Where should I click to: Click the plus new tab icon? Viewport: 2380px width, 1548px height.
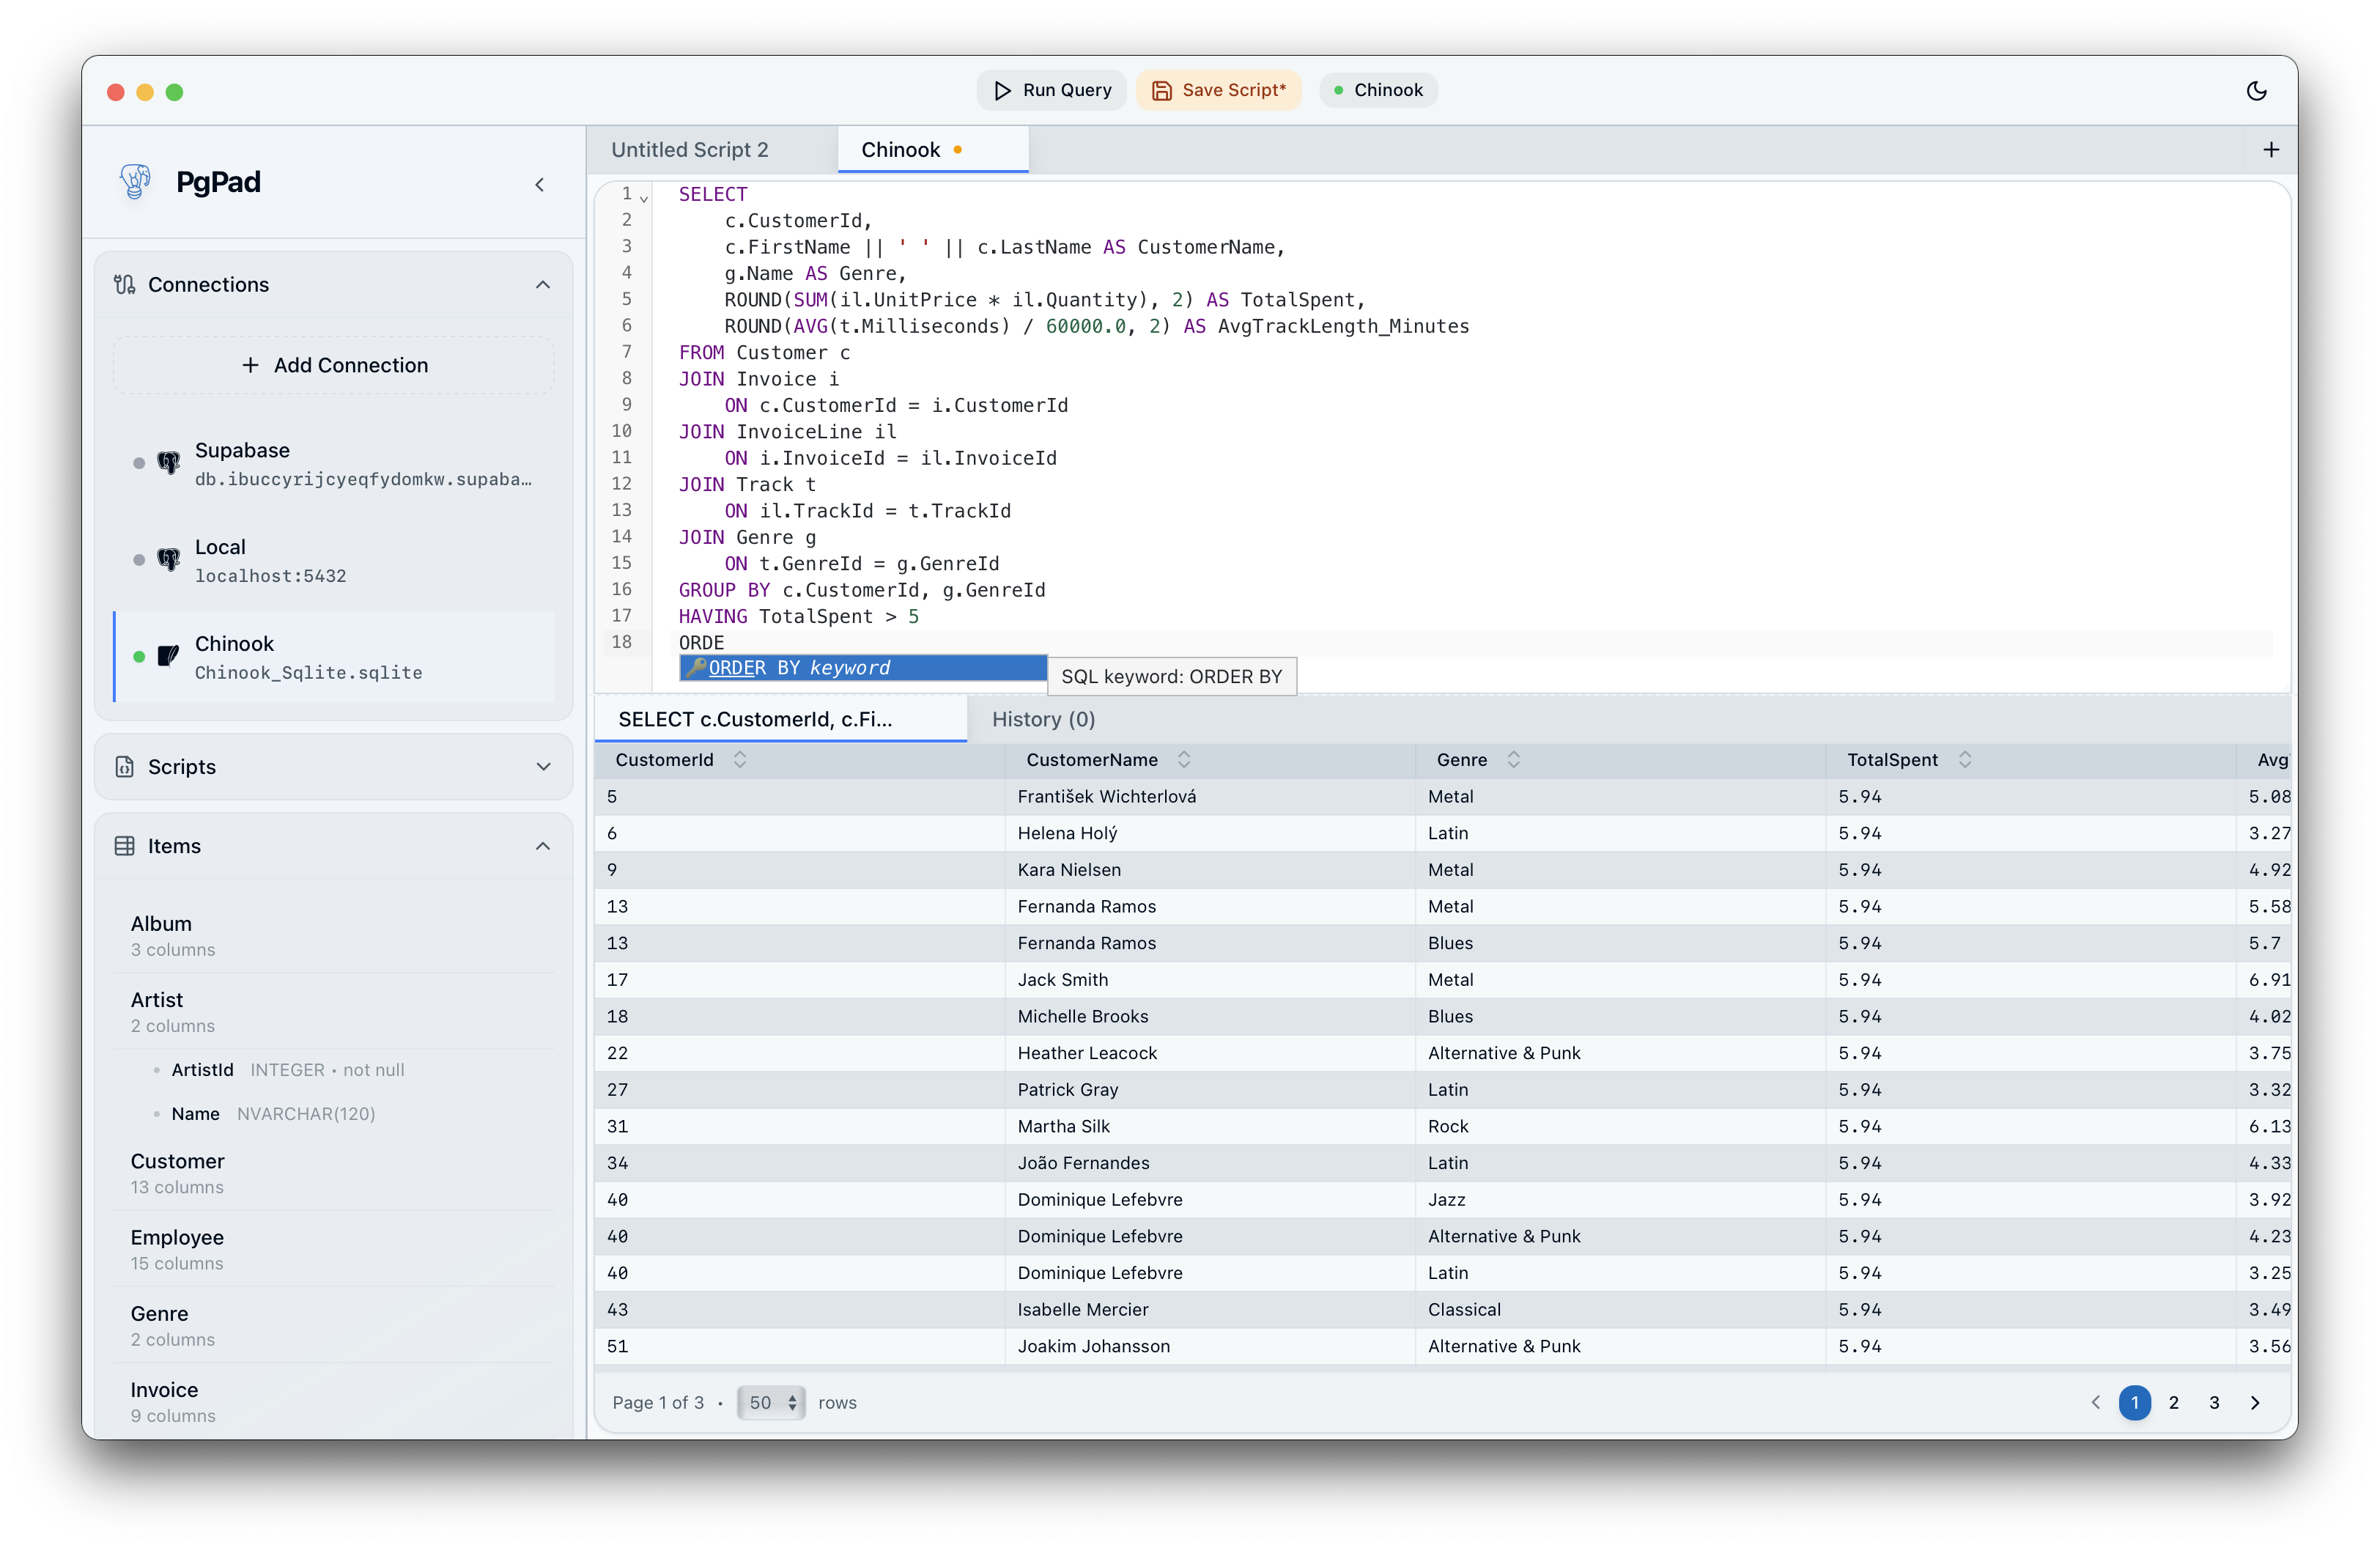click(x=2270, y=150)
